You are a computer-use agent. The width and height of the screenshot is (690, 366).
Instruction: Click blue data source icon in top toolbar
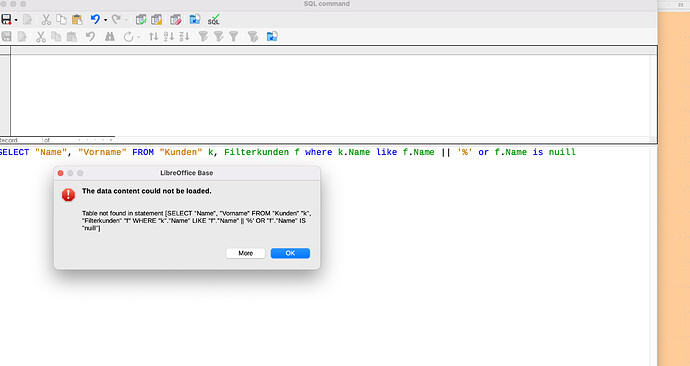[195, 19]
